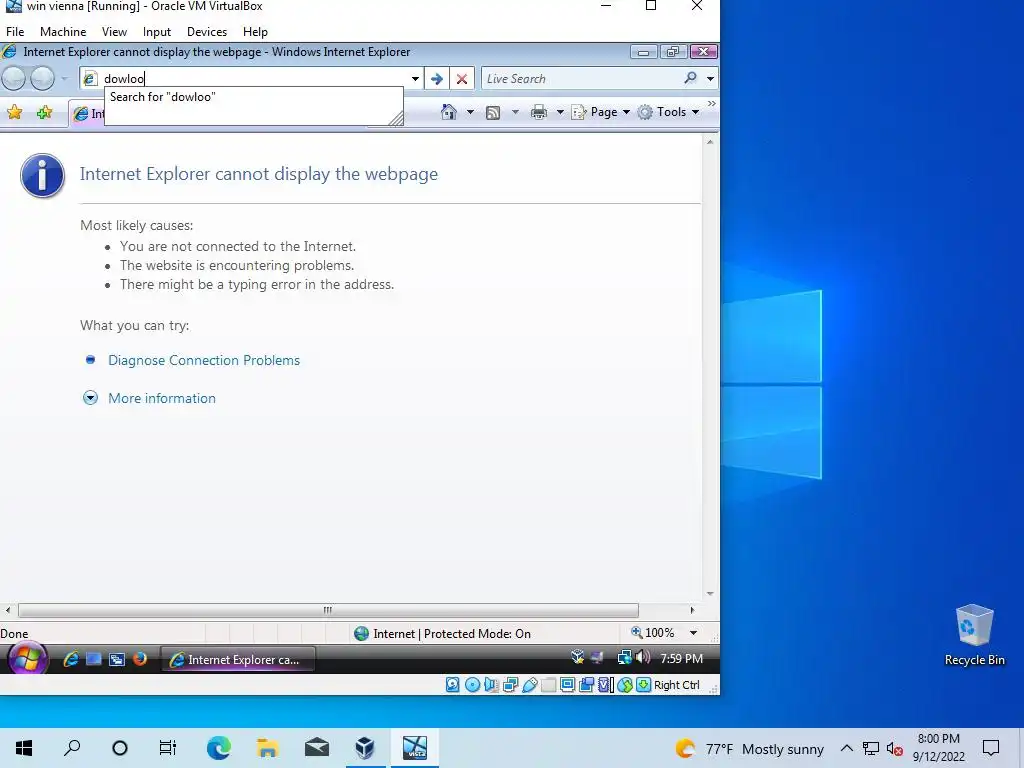Image resolution: width=1024 pixels, height=768 pixels.
Task: Open the Favorites Center star icon
Action: click(x=14, y=112)
